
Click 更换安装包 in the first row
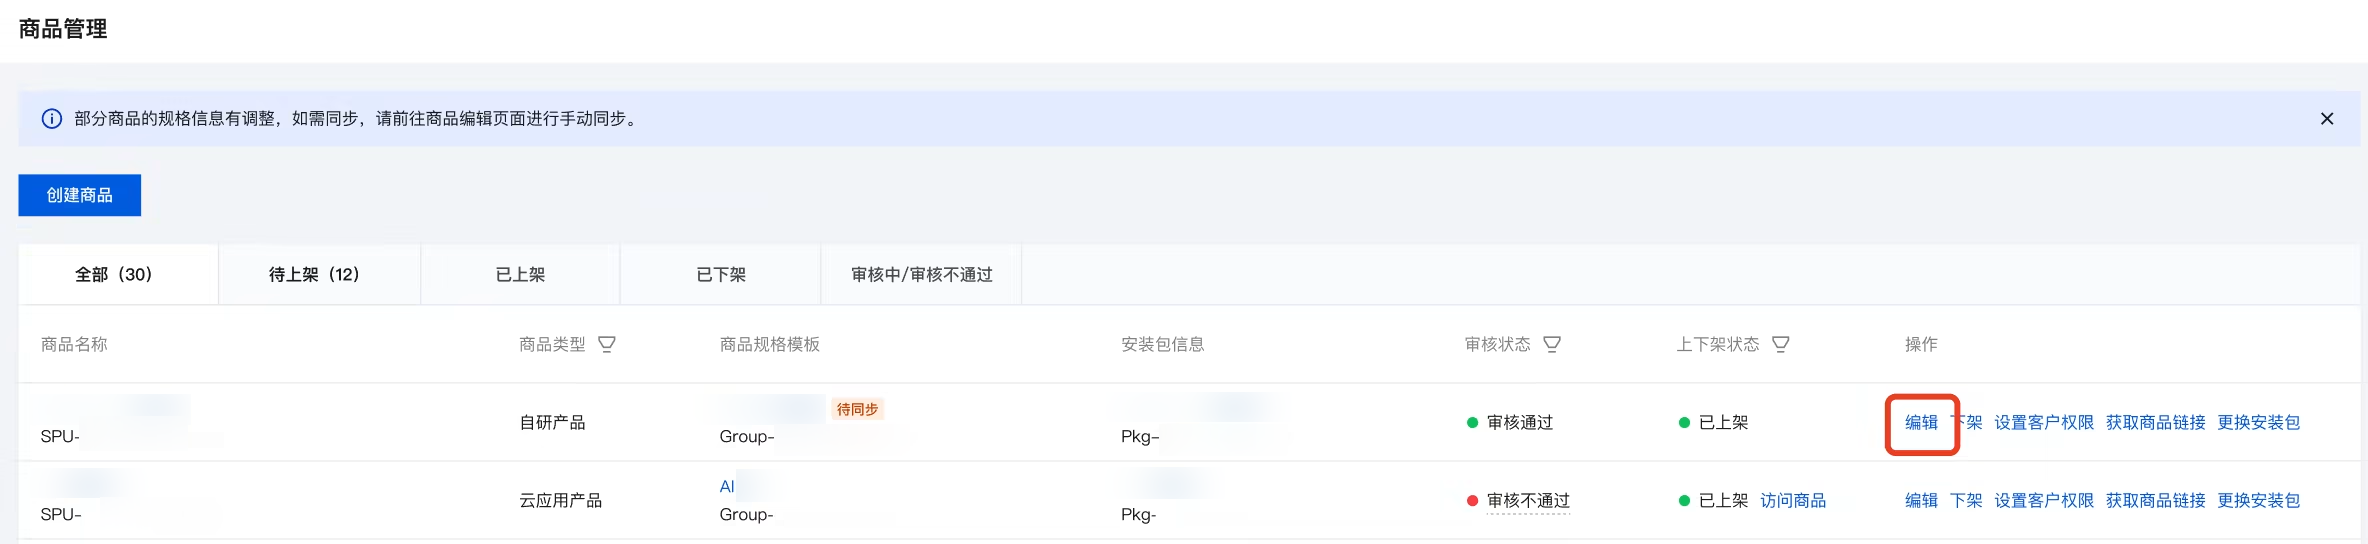pyautogui.click(x=2258, y=423)
